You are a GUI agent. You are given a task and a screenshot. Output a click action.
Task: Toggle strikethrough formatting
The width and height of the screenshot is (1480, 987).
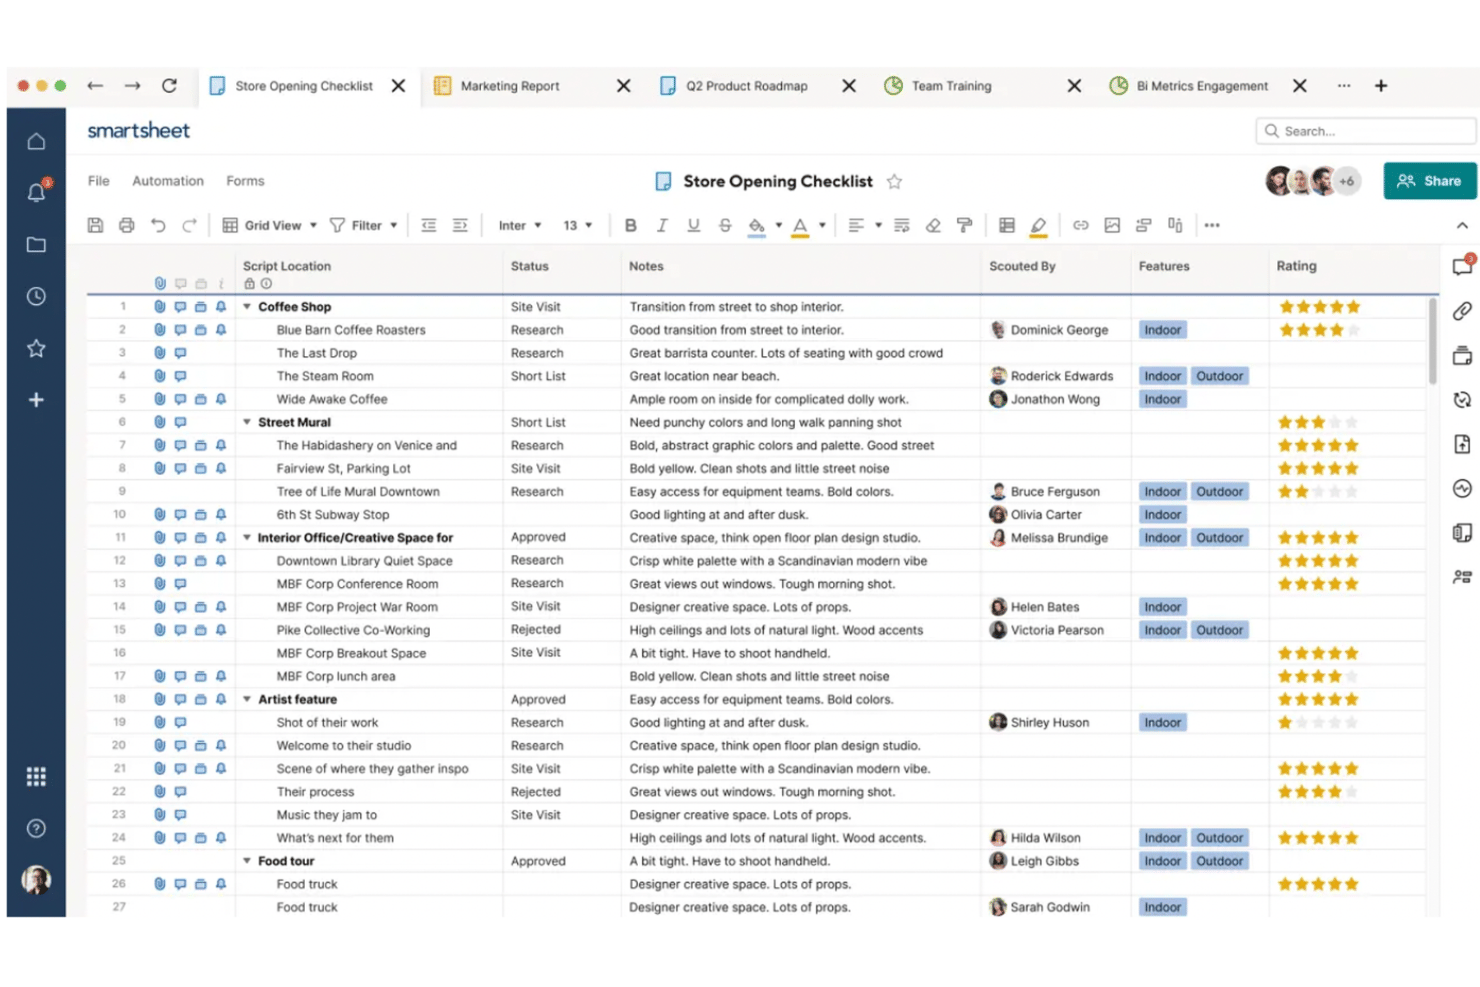725,225
